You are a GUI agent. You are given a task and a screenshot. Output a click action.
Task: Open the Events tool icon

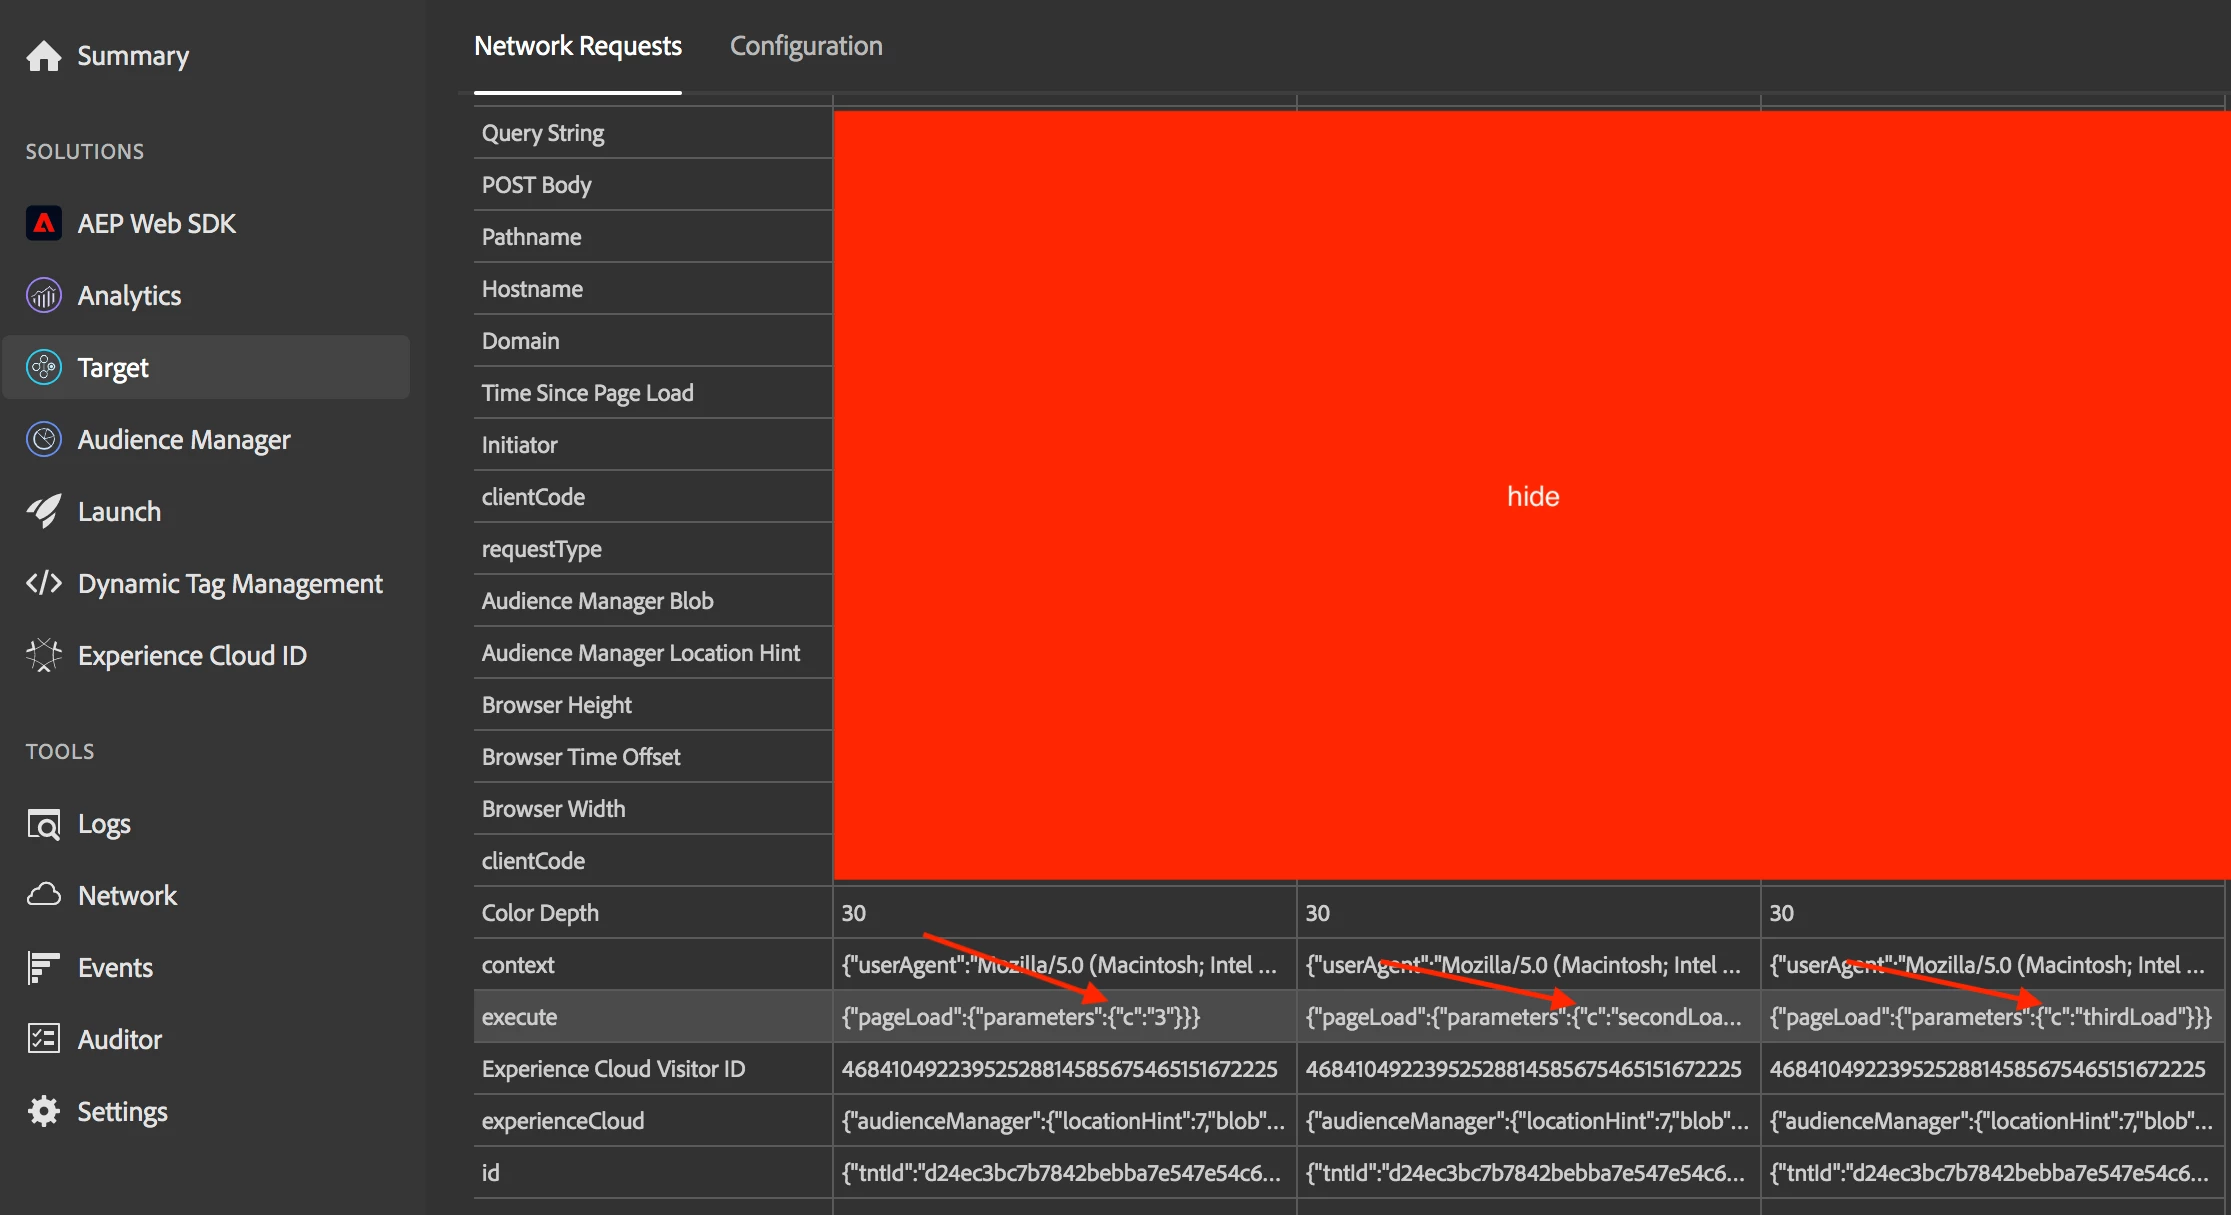click(x=43, y=967)
